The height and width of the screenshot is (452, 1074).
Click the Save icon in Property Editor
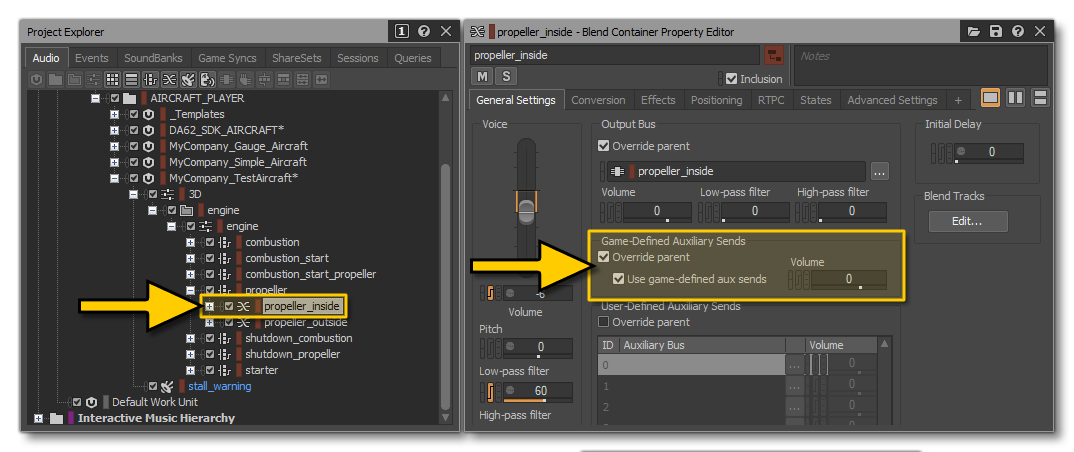pyautogui.click(x=995, y=32)
